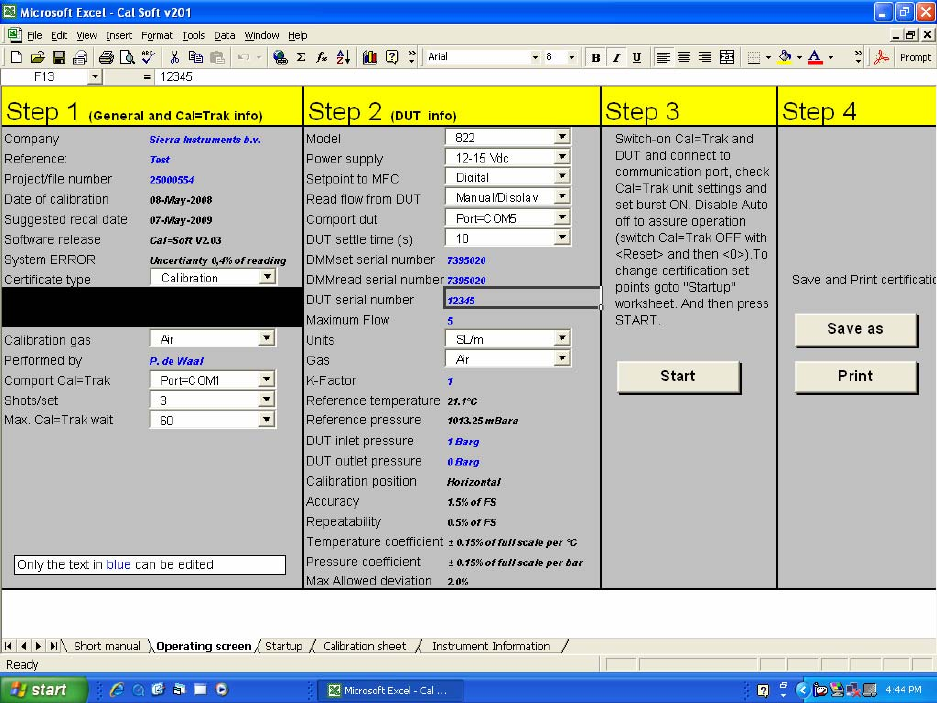Click the Borders icon

754,57
